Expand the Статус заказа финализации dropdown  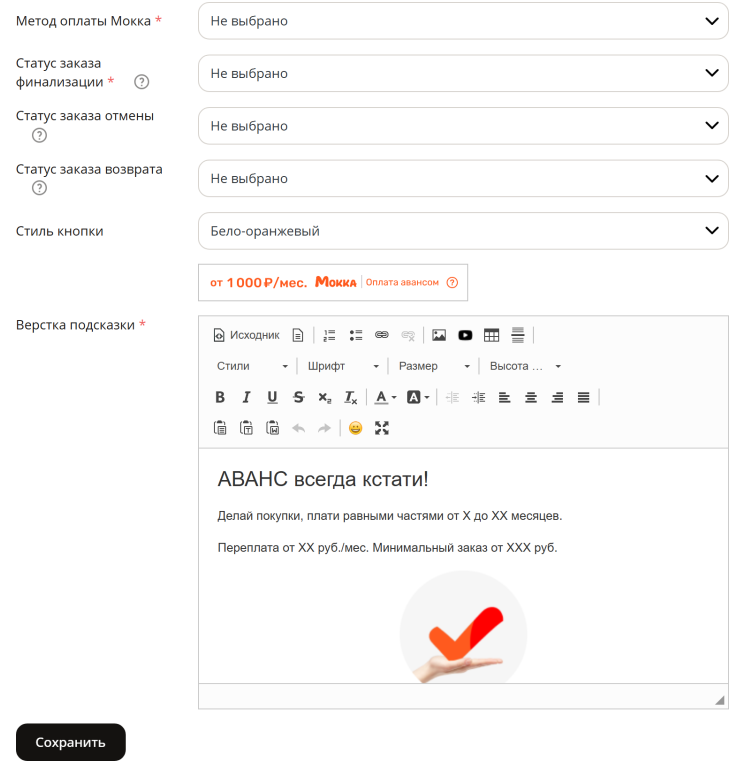[x=463, y=73]
